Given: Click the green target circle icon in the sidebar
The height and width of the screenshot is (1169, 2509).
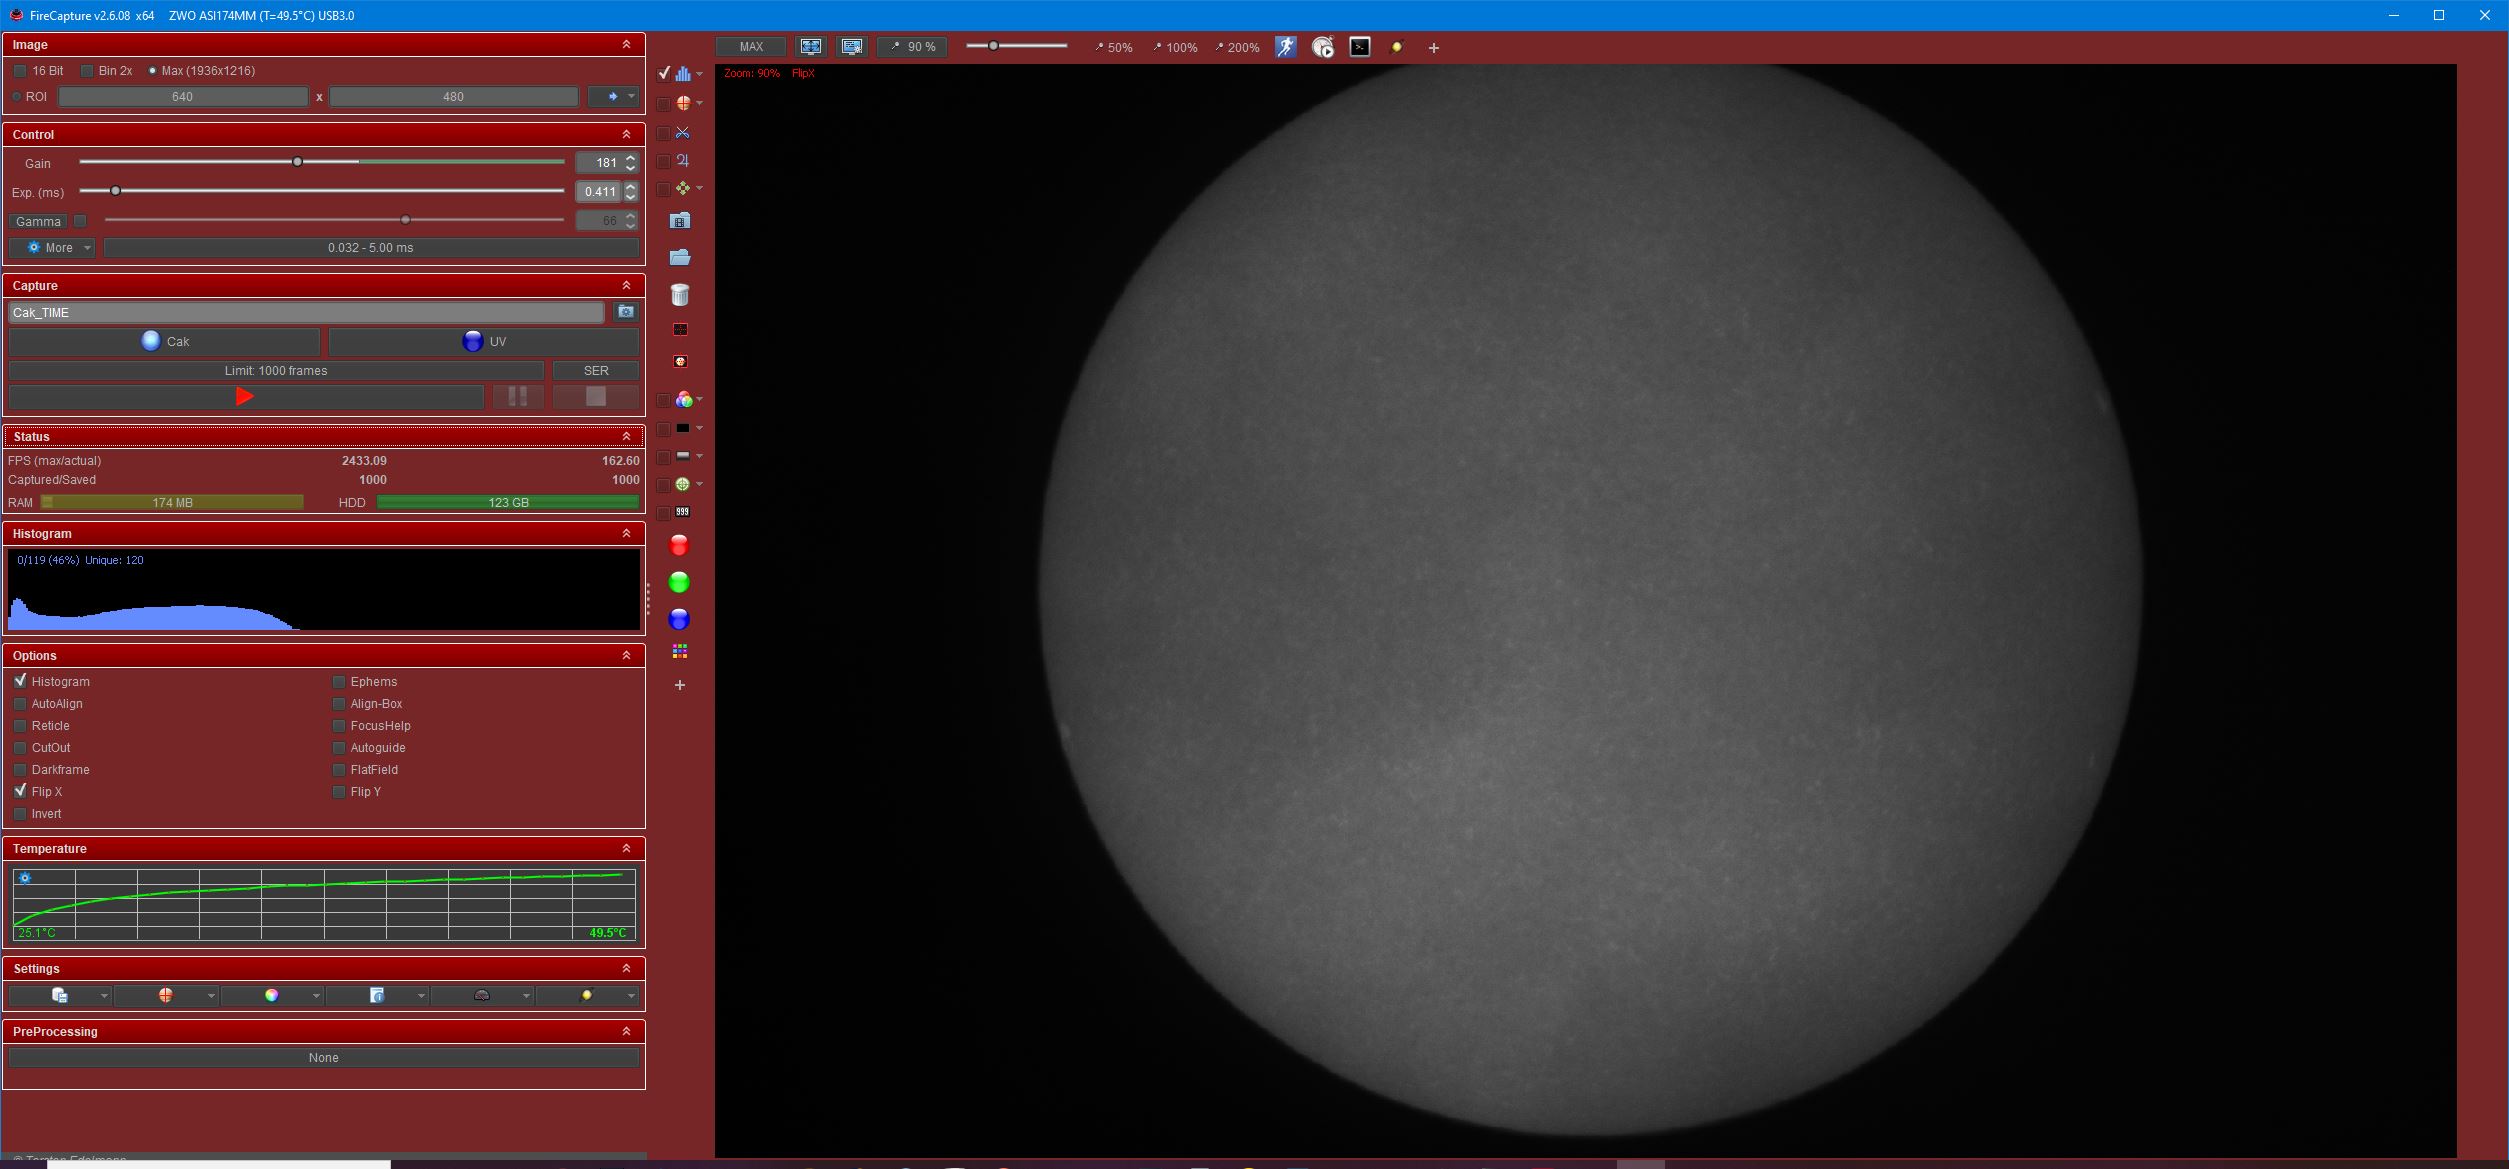Looking at the screenshot, I should (x=683, y=484).
